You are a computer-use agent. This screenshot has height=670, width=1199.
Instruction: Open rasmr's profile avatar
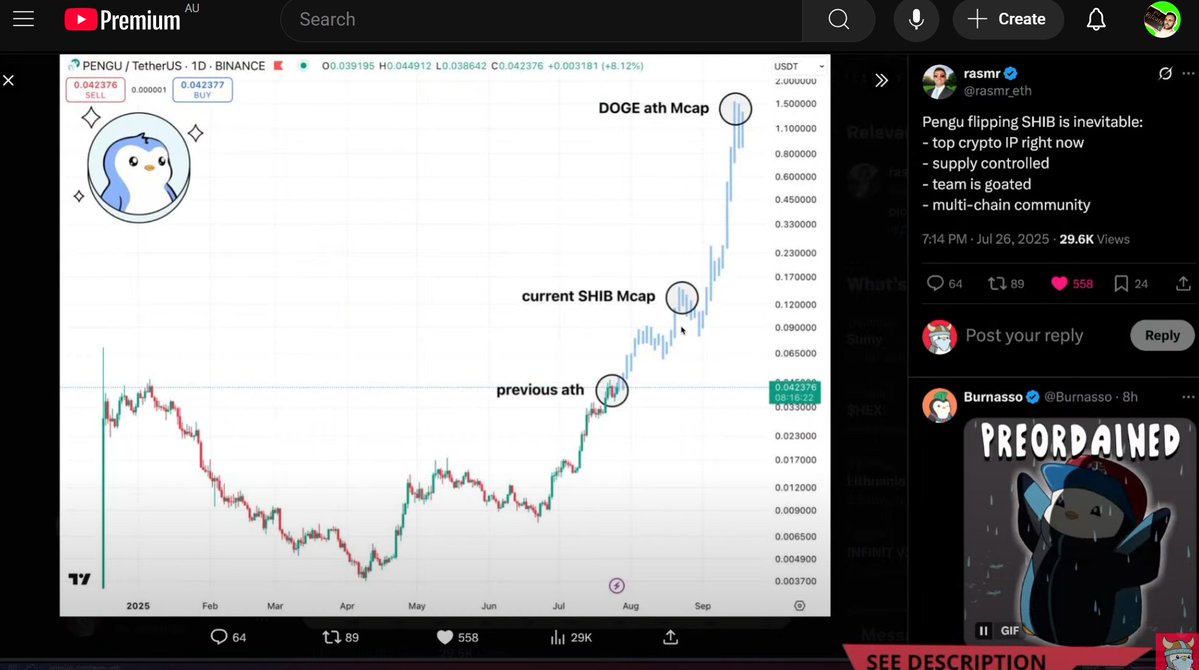(939, 82)
